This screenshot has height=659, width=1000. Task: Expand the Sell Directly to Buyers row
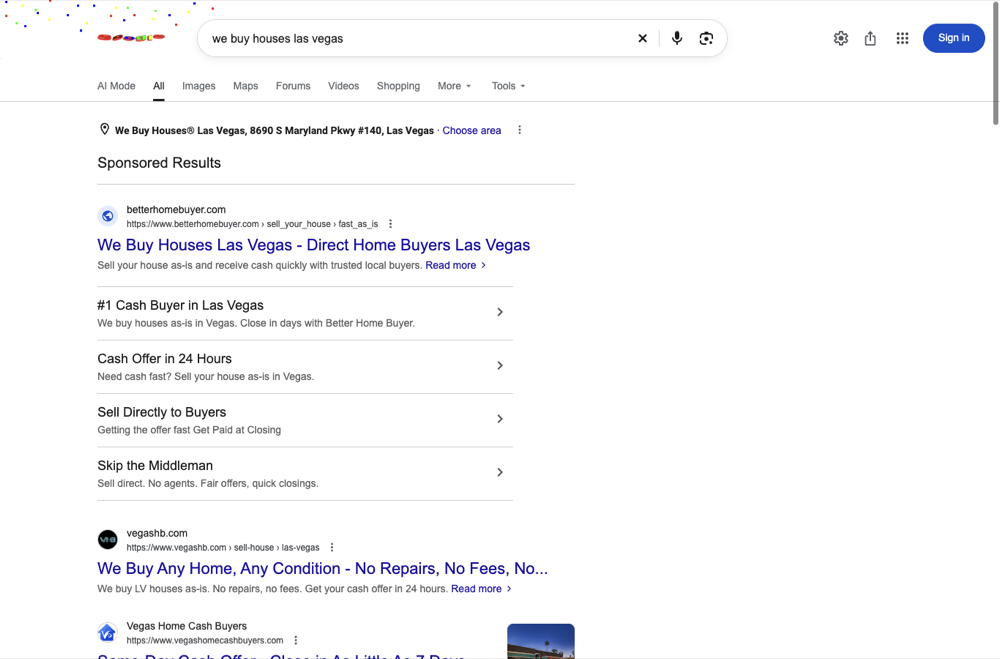click(x=305, y=420)
